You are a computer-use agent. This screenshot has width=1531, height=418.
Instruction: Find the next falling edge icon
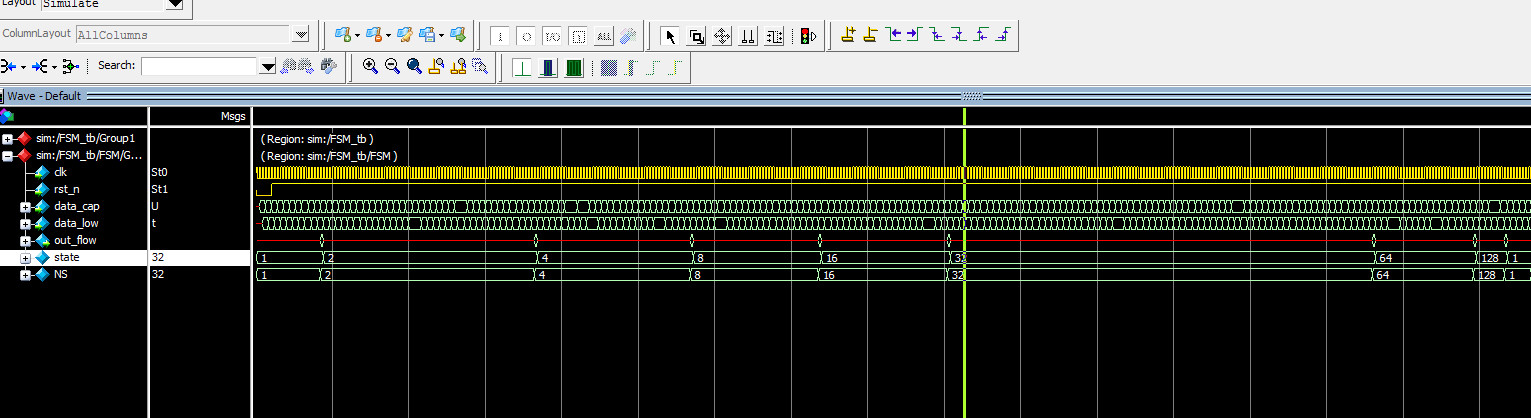[959, 35]
